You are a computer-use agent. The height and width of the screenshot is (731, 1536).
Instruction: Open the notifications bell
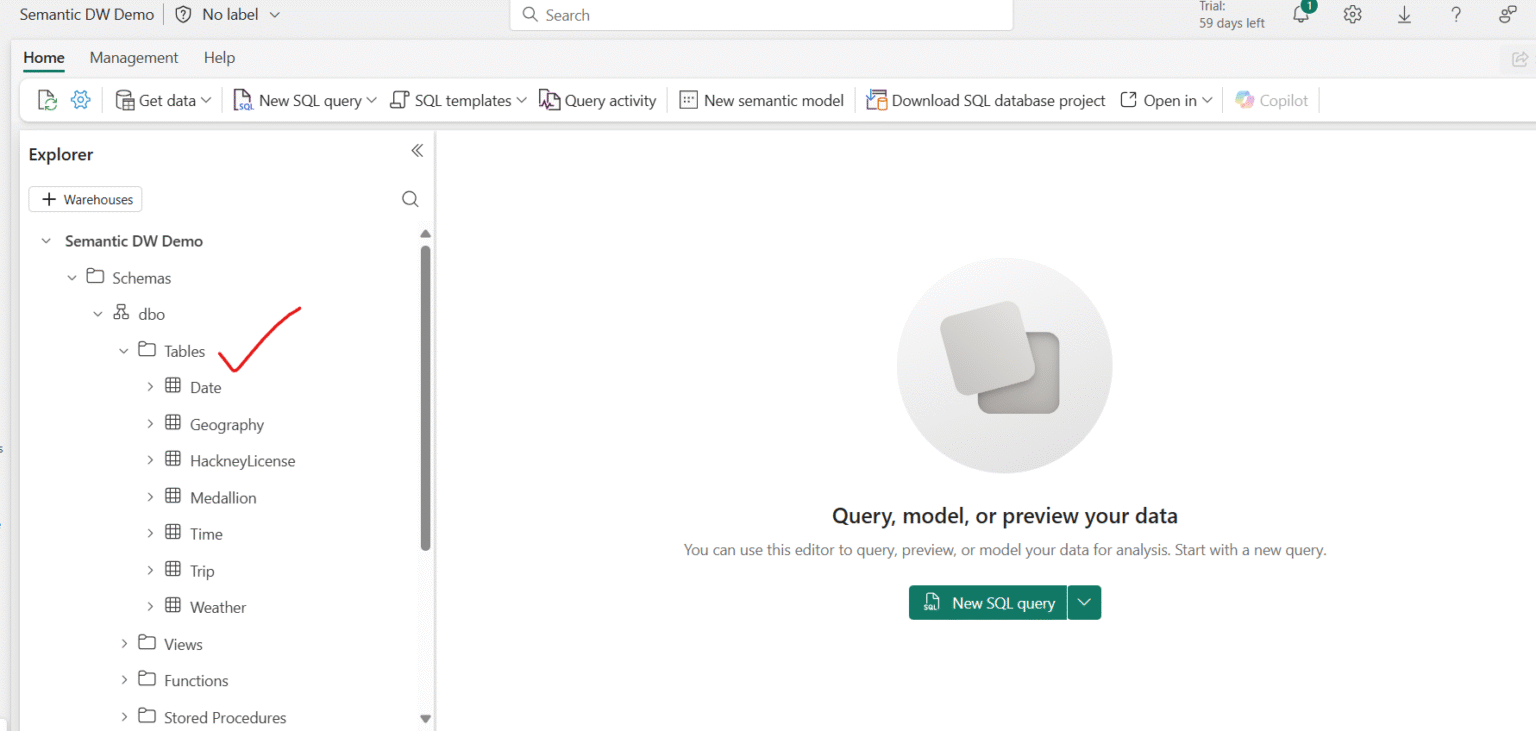(x=1301, y=15)
